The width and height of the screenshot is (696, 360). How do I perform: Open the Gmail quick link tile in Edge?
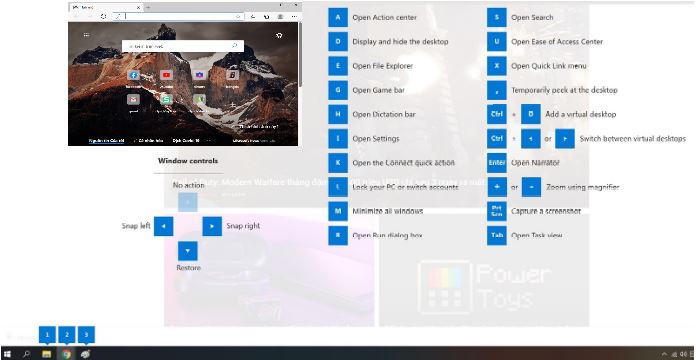(x=133, y=99)
